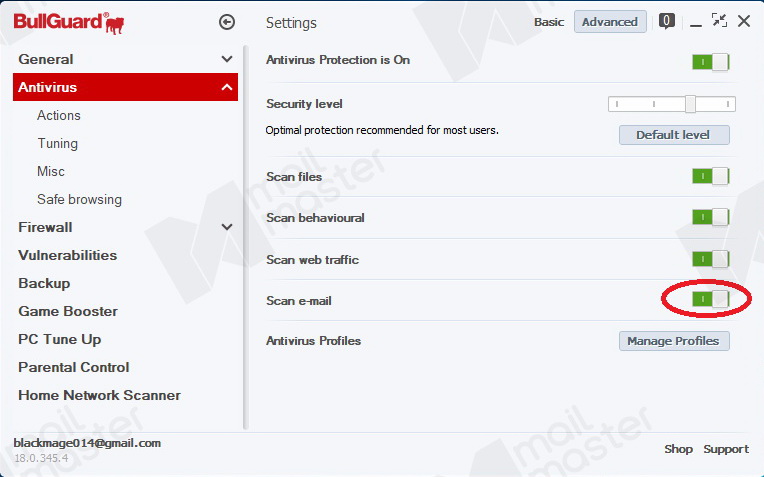Click the Antivirus Profiles label
The width and height of the screenshot is (764, 477).
coord(313,341)
